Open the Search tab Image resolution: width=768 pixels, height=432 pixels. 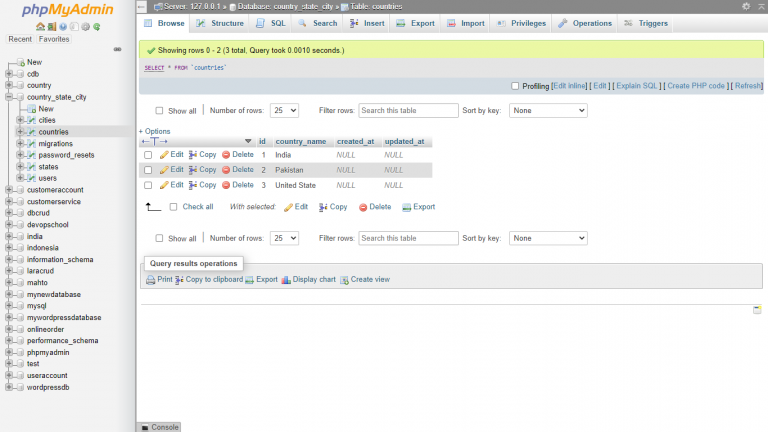tap(317, 23)
